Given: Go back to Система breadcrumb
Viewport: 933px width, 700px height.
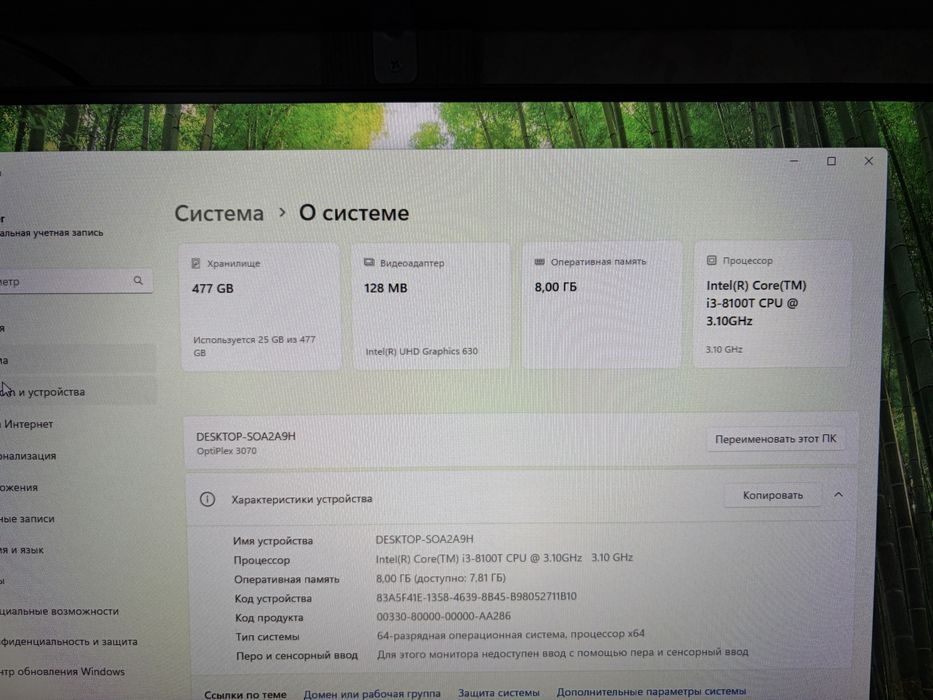Looking at the screenshot, I should point(219,213).
